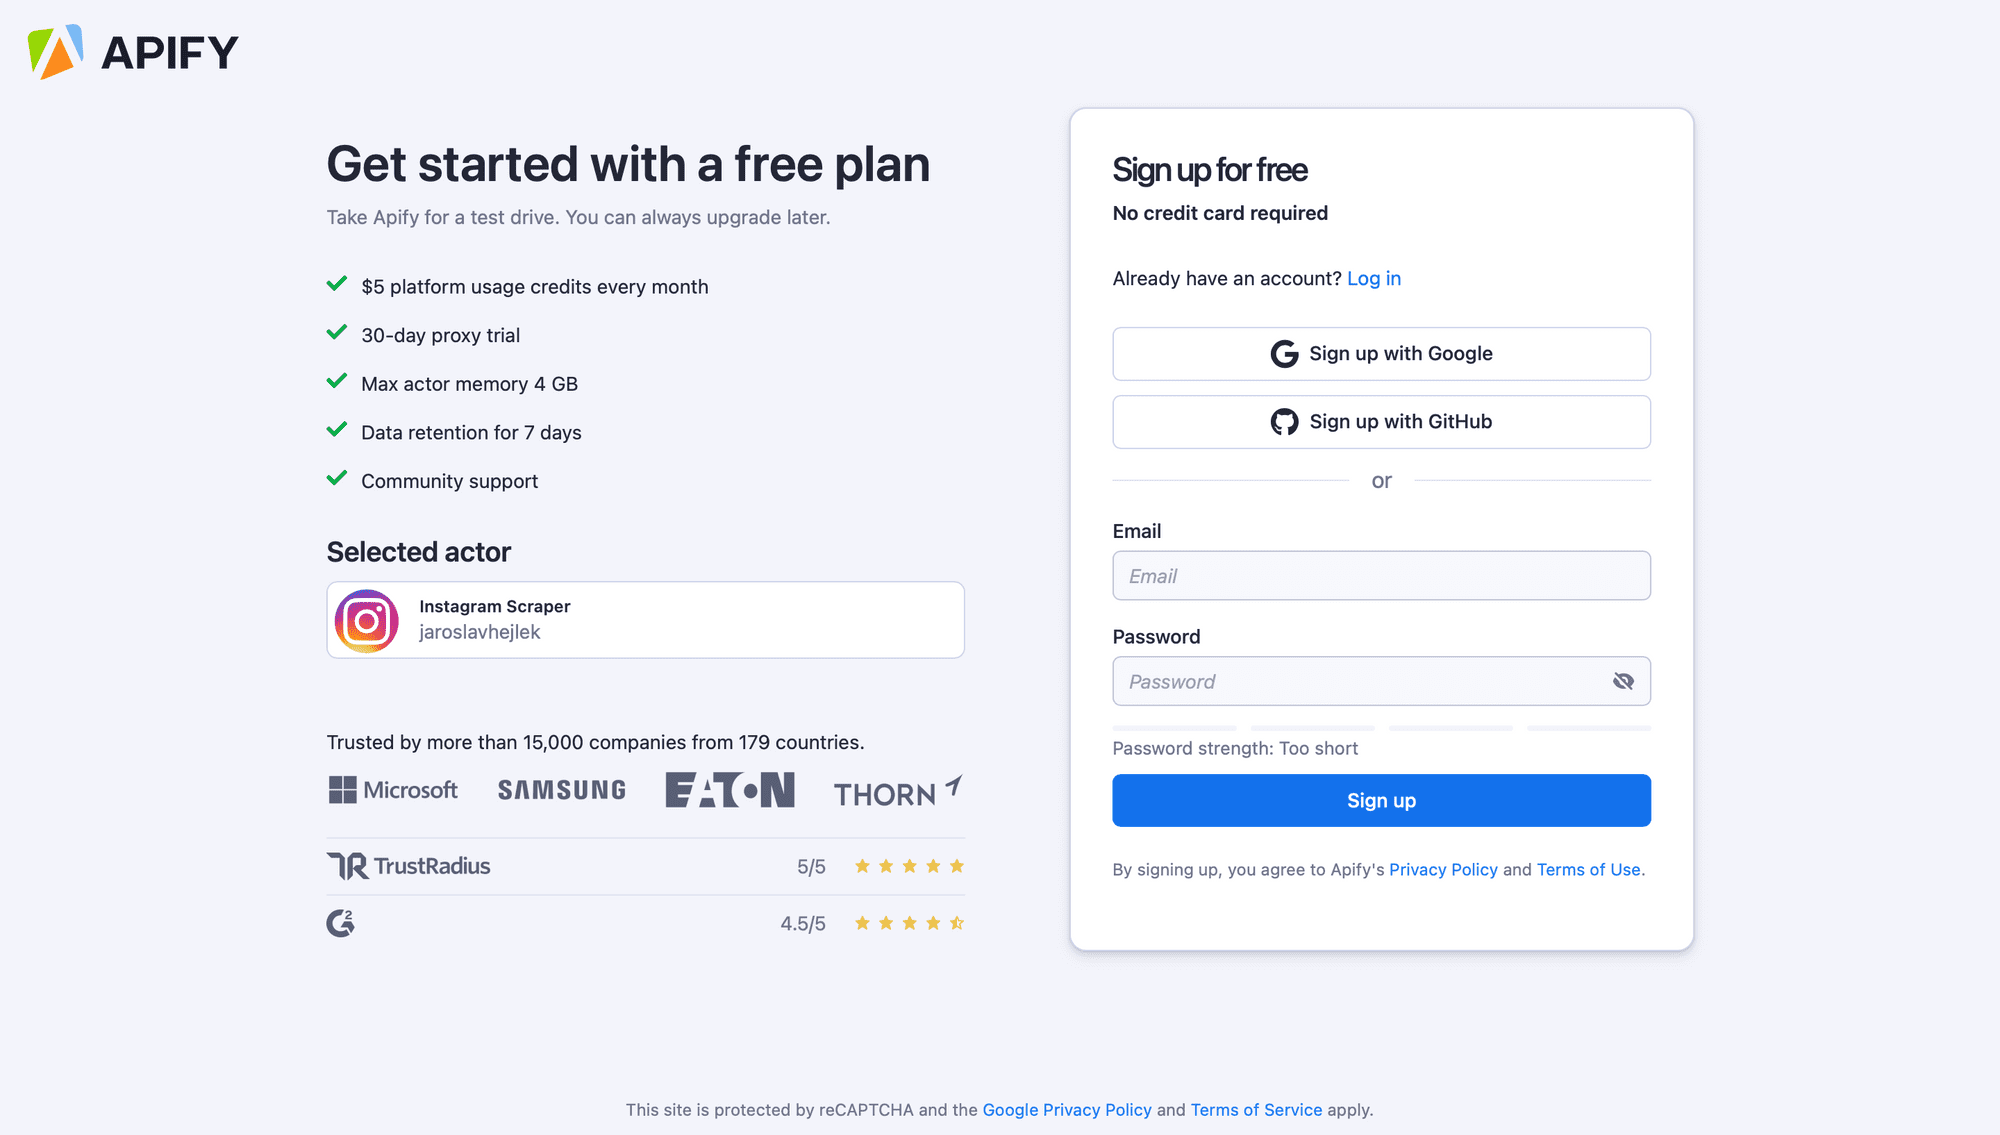The width and height of the screenshot is (2000, 1135).
Task: Click the Instagram Scraper actor icon
Action: point(367,618)
